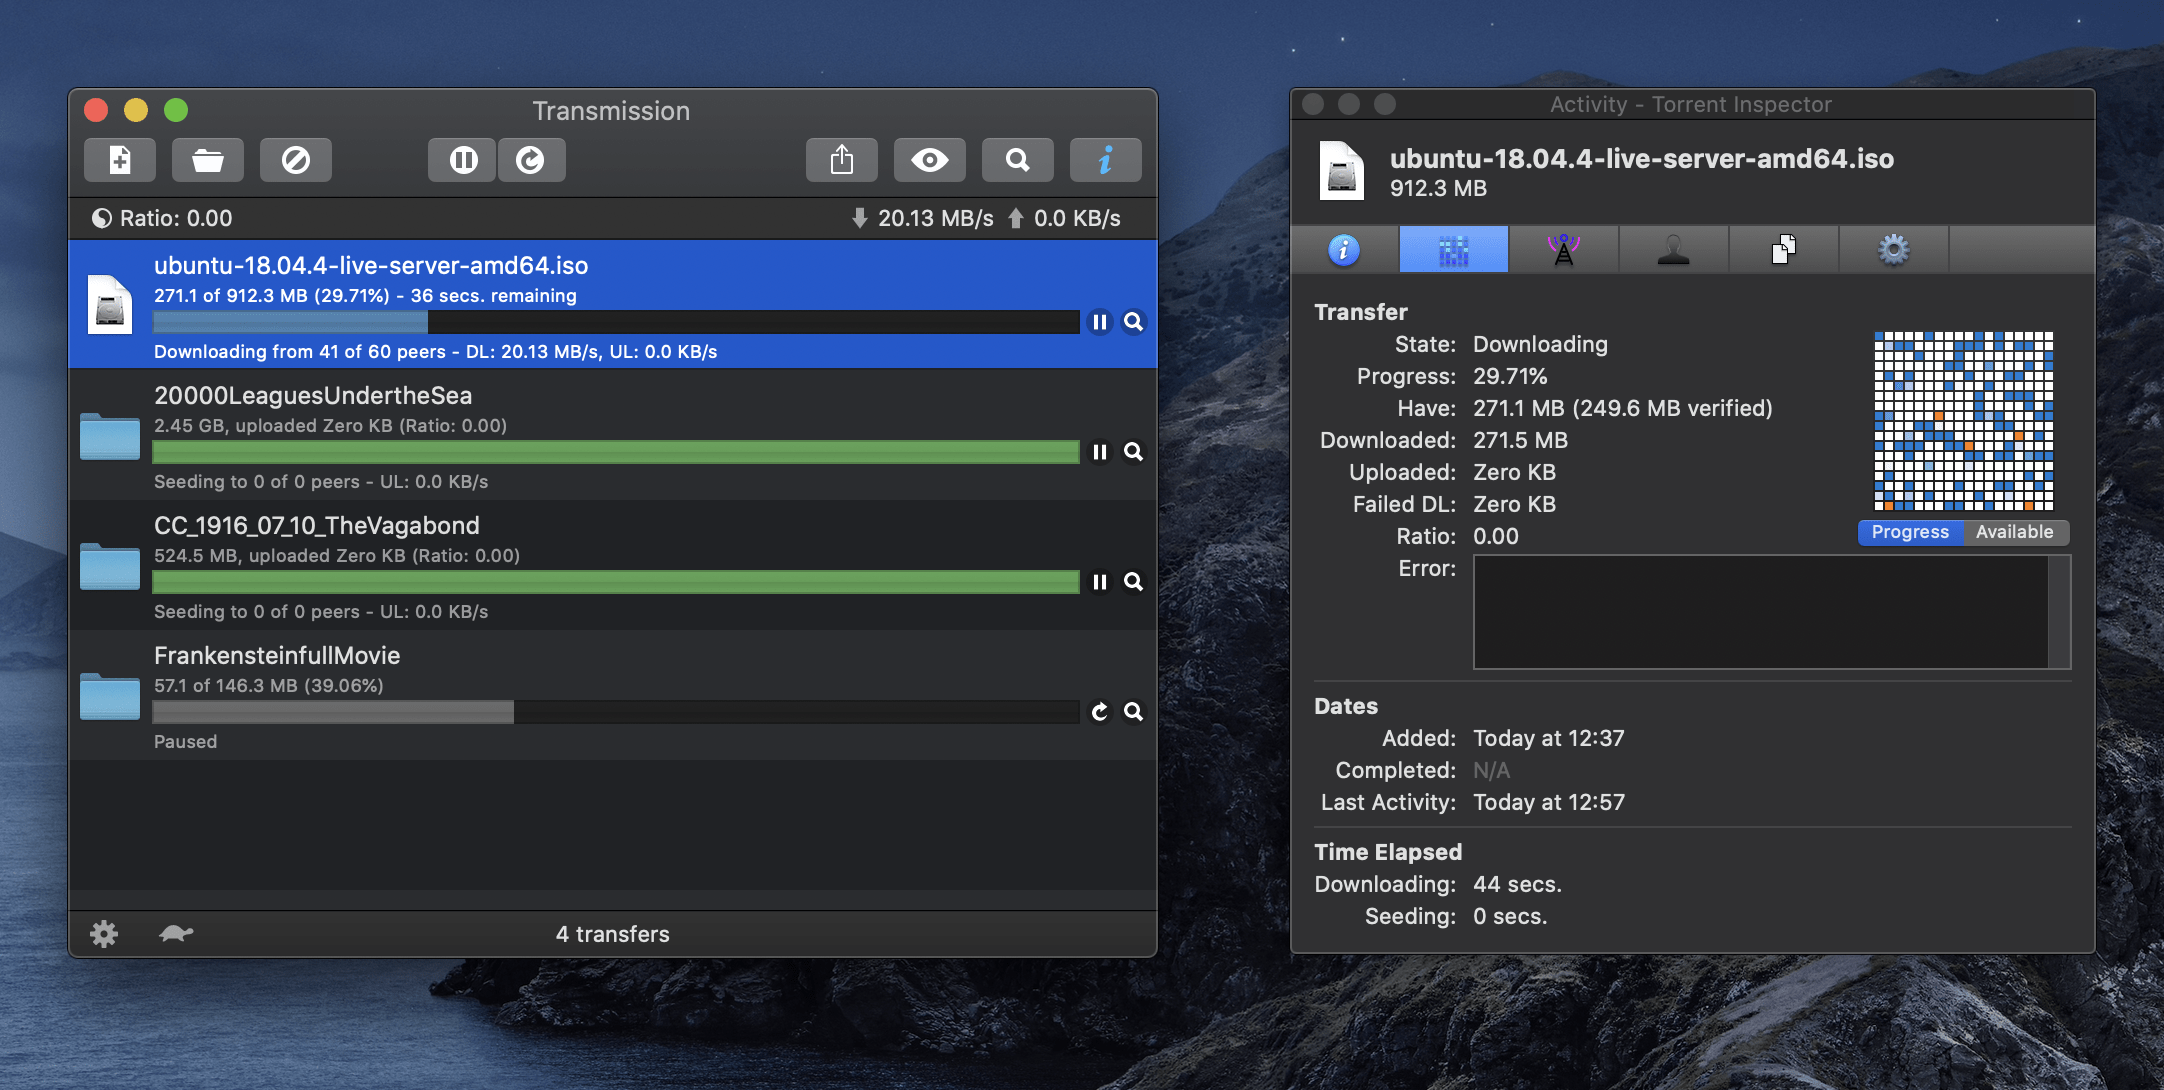Resume the paused FrankensteinfullMovie transfer
The height and width of the screenshot is (1090, 2164).
point(1100,712)
